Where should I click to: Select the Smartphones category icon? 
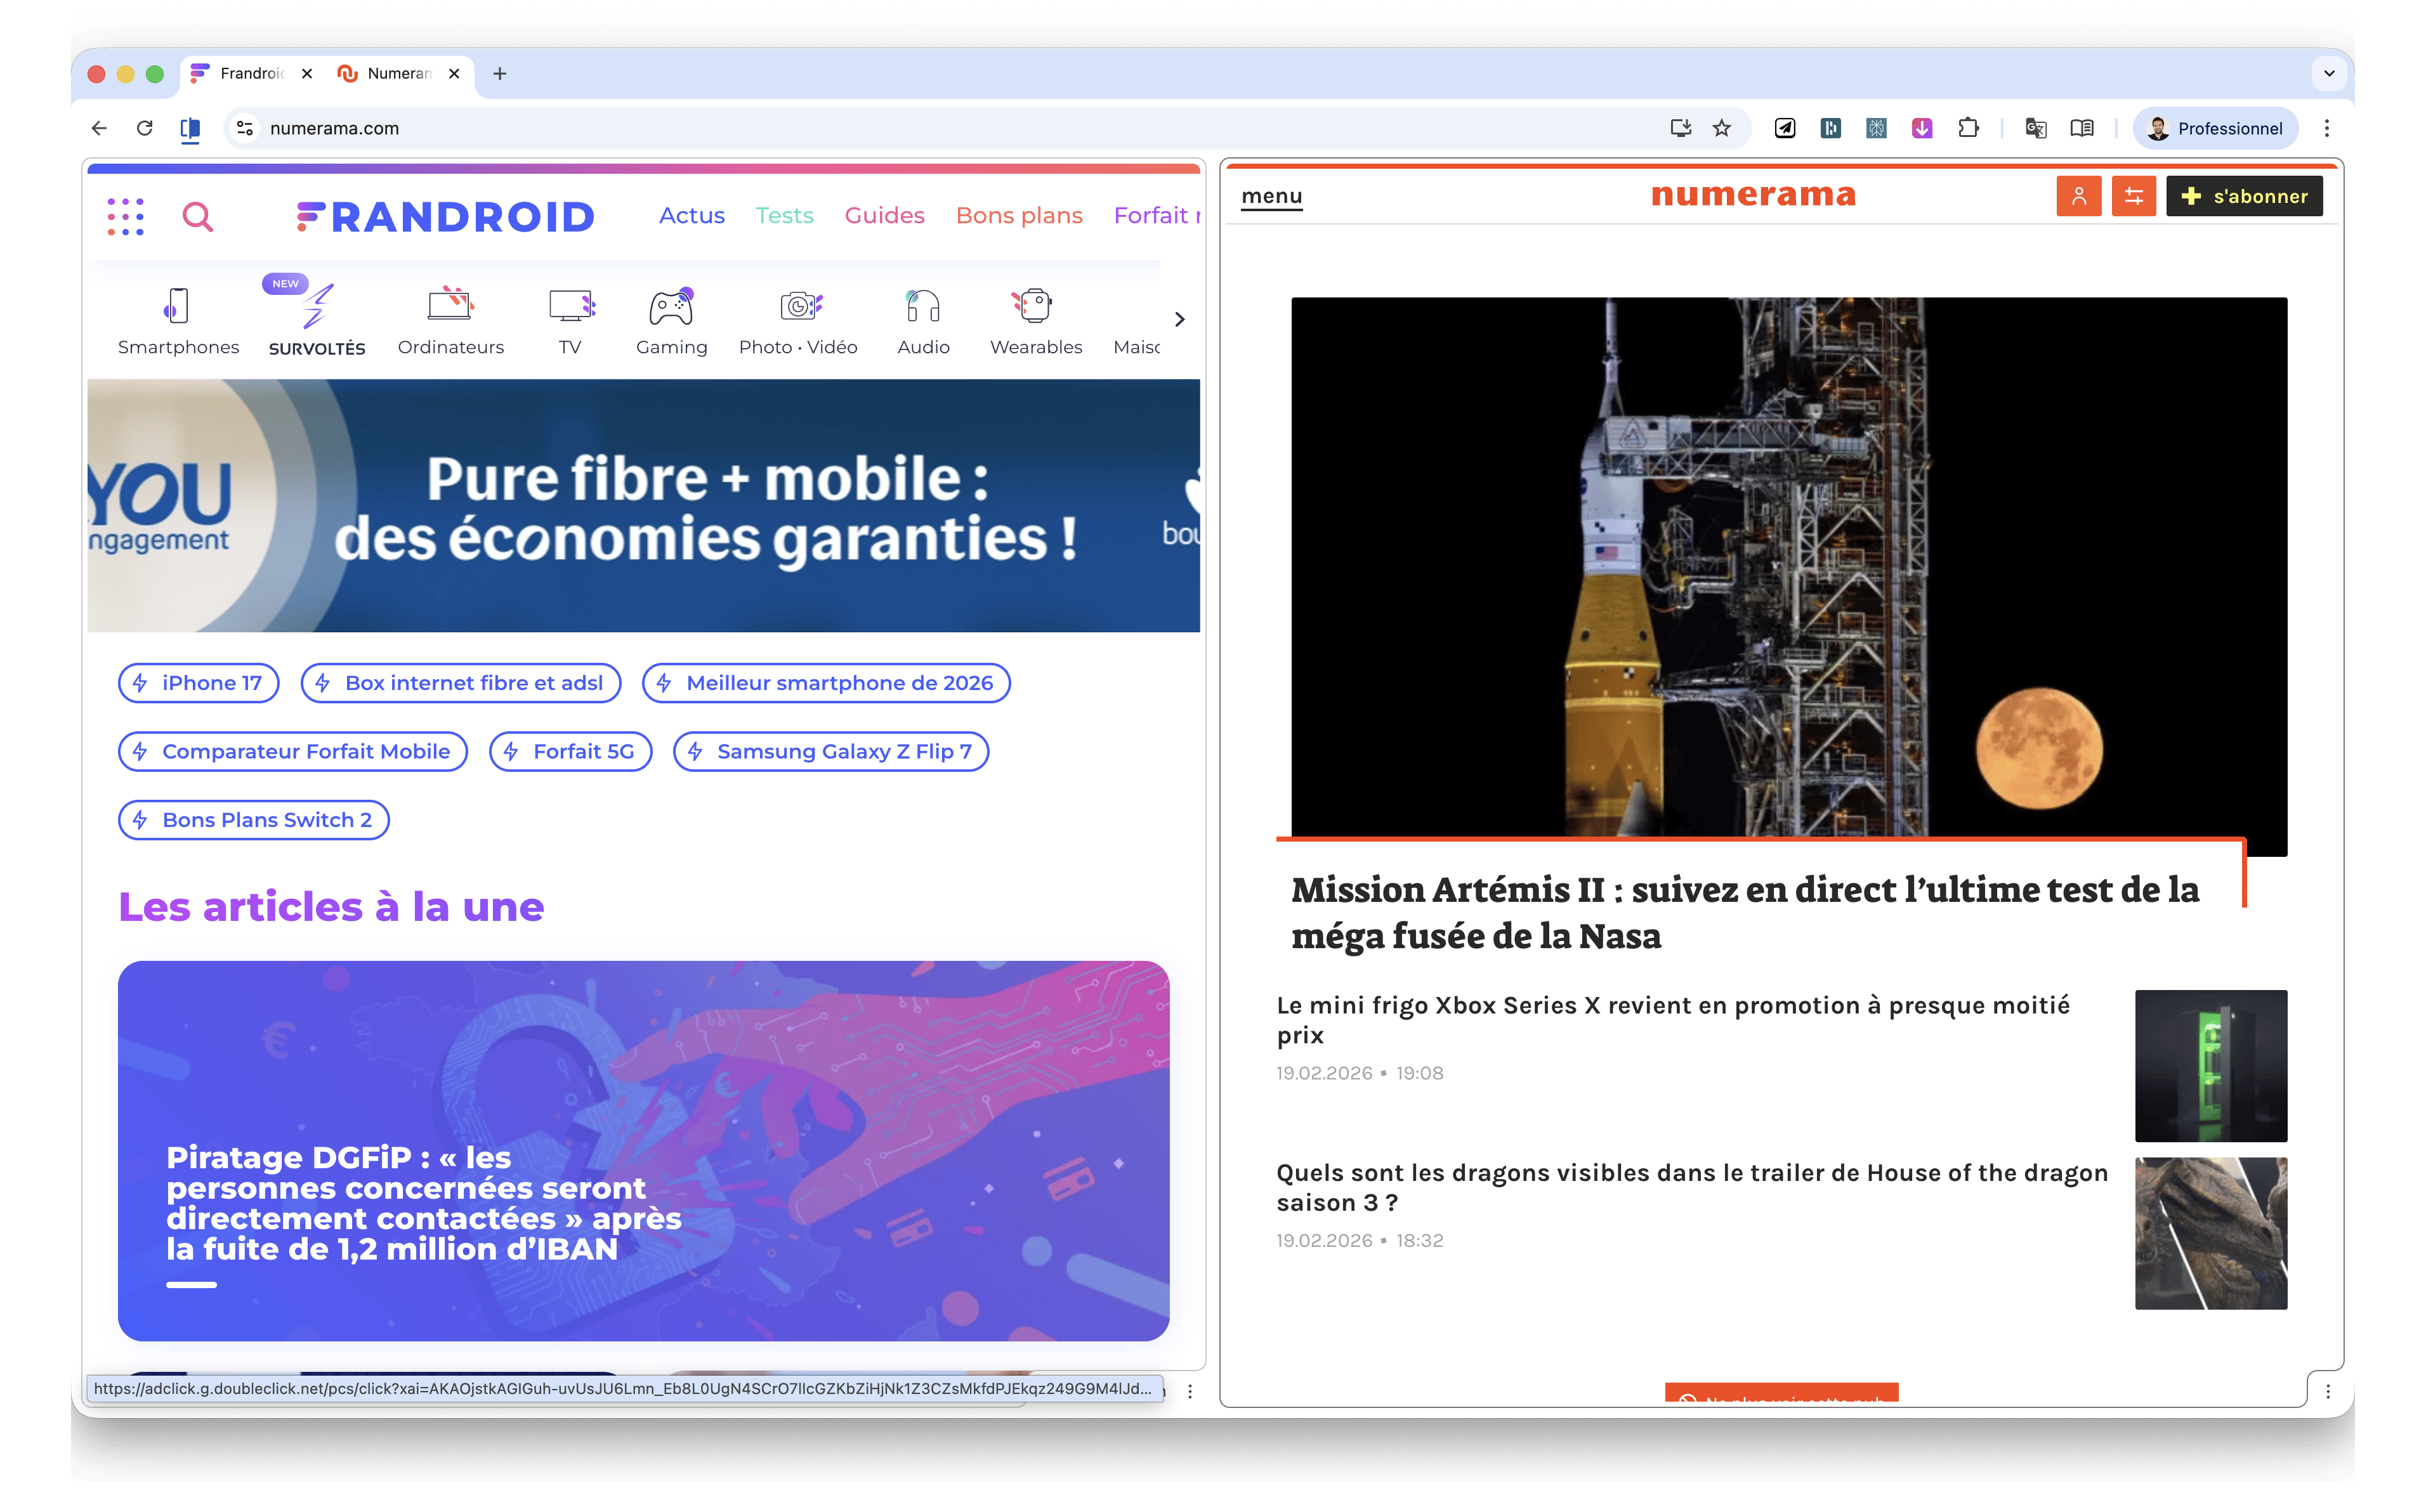pos(177,306)
